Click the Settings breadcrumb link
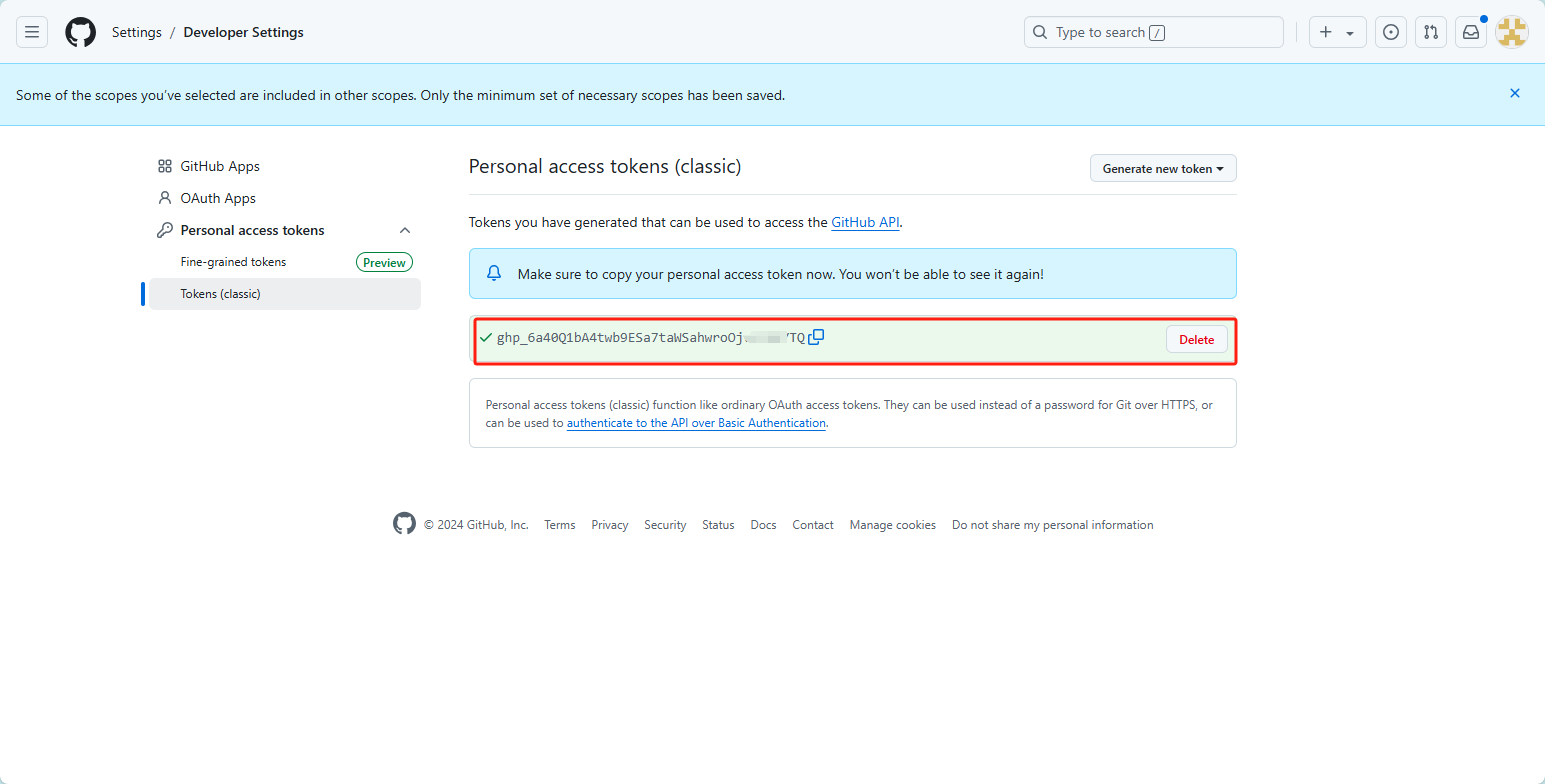Viewport: 1545px width, 784px height. (x=137, y=32)
